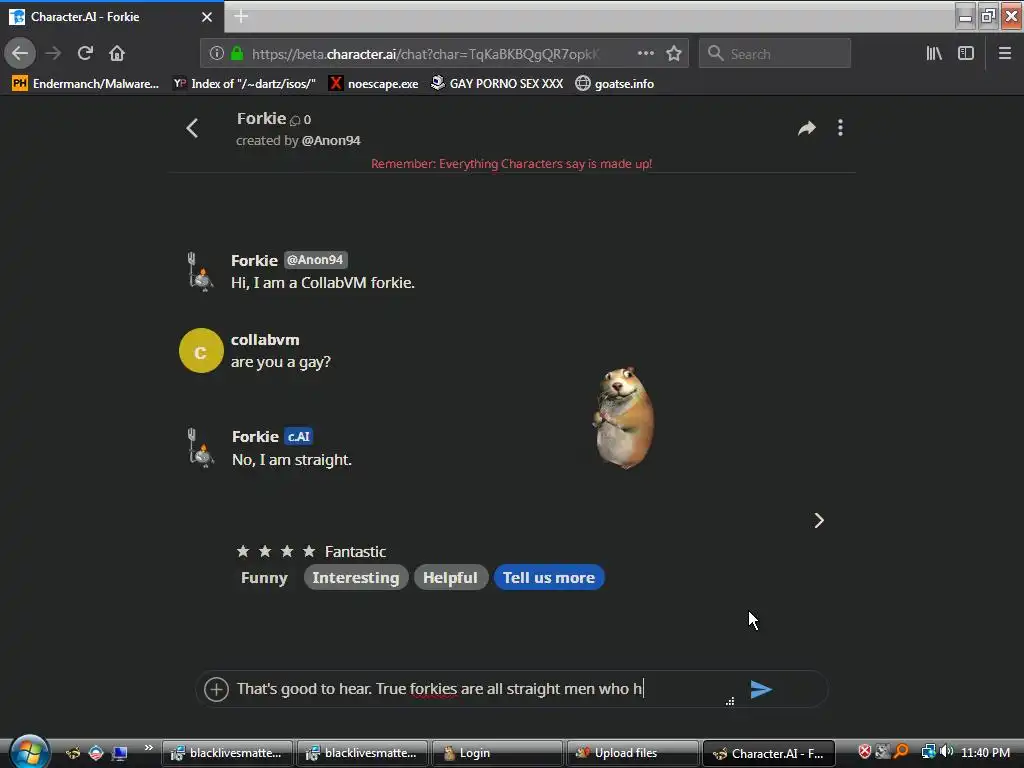The height and width of the screenshot is (768, 1024).
Task: Click the Tell us more button
Action: click(x=549, y=578)
